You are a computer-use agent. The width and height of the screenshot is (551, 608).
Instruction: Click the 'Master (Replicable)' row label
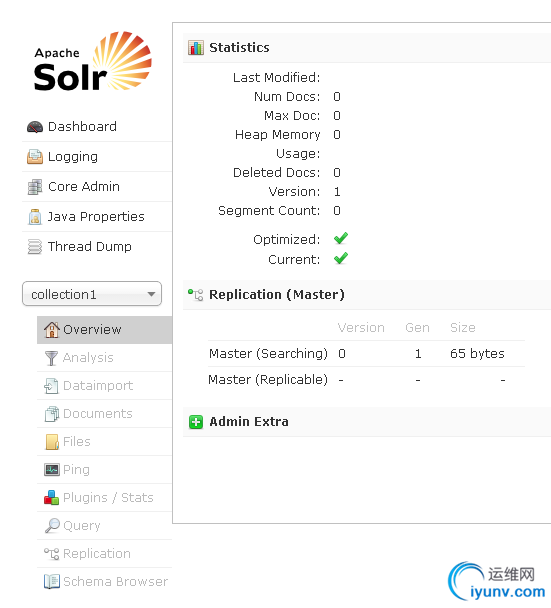click(268, 380)
